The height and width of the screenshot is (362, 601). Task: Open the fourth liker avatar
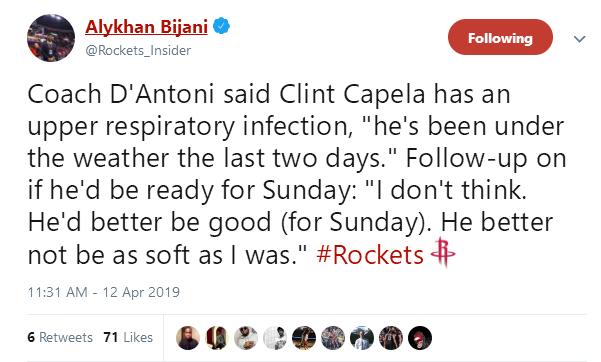(x=275, y=338)
